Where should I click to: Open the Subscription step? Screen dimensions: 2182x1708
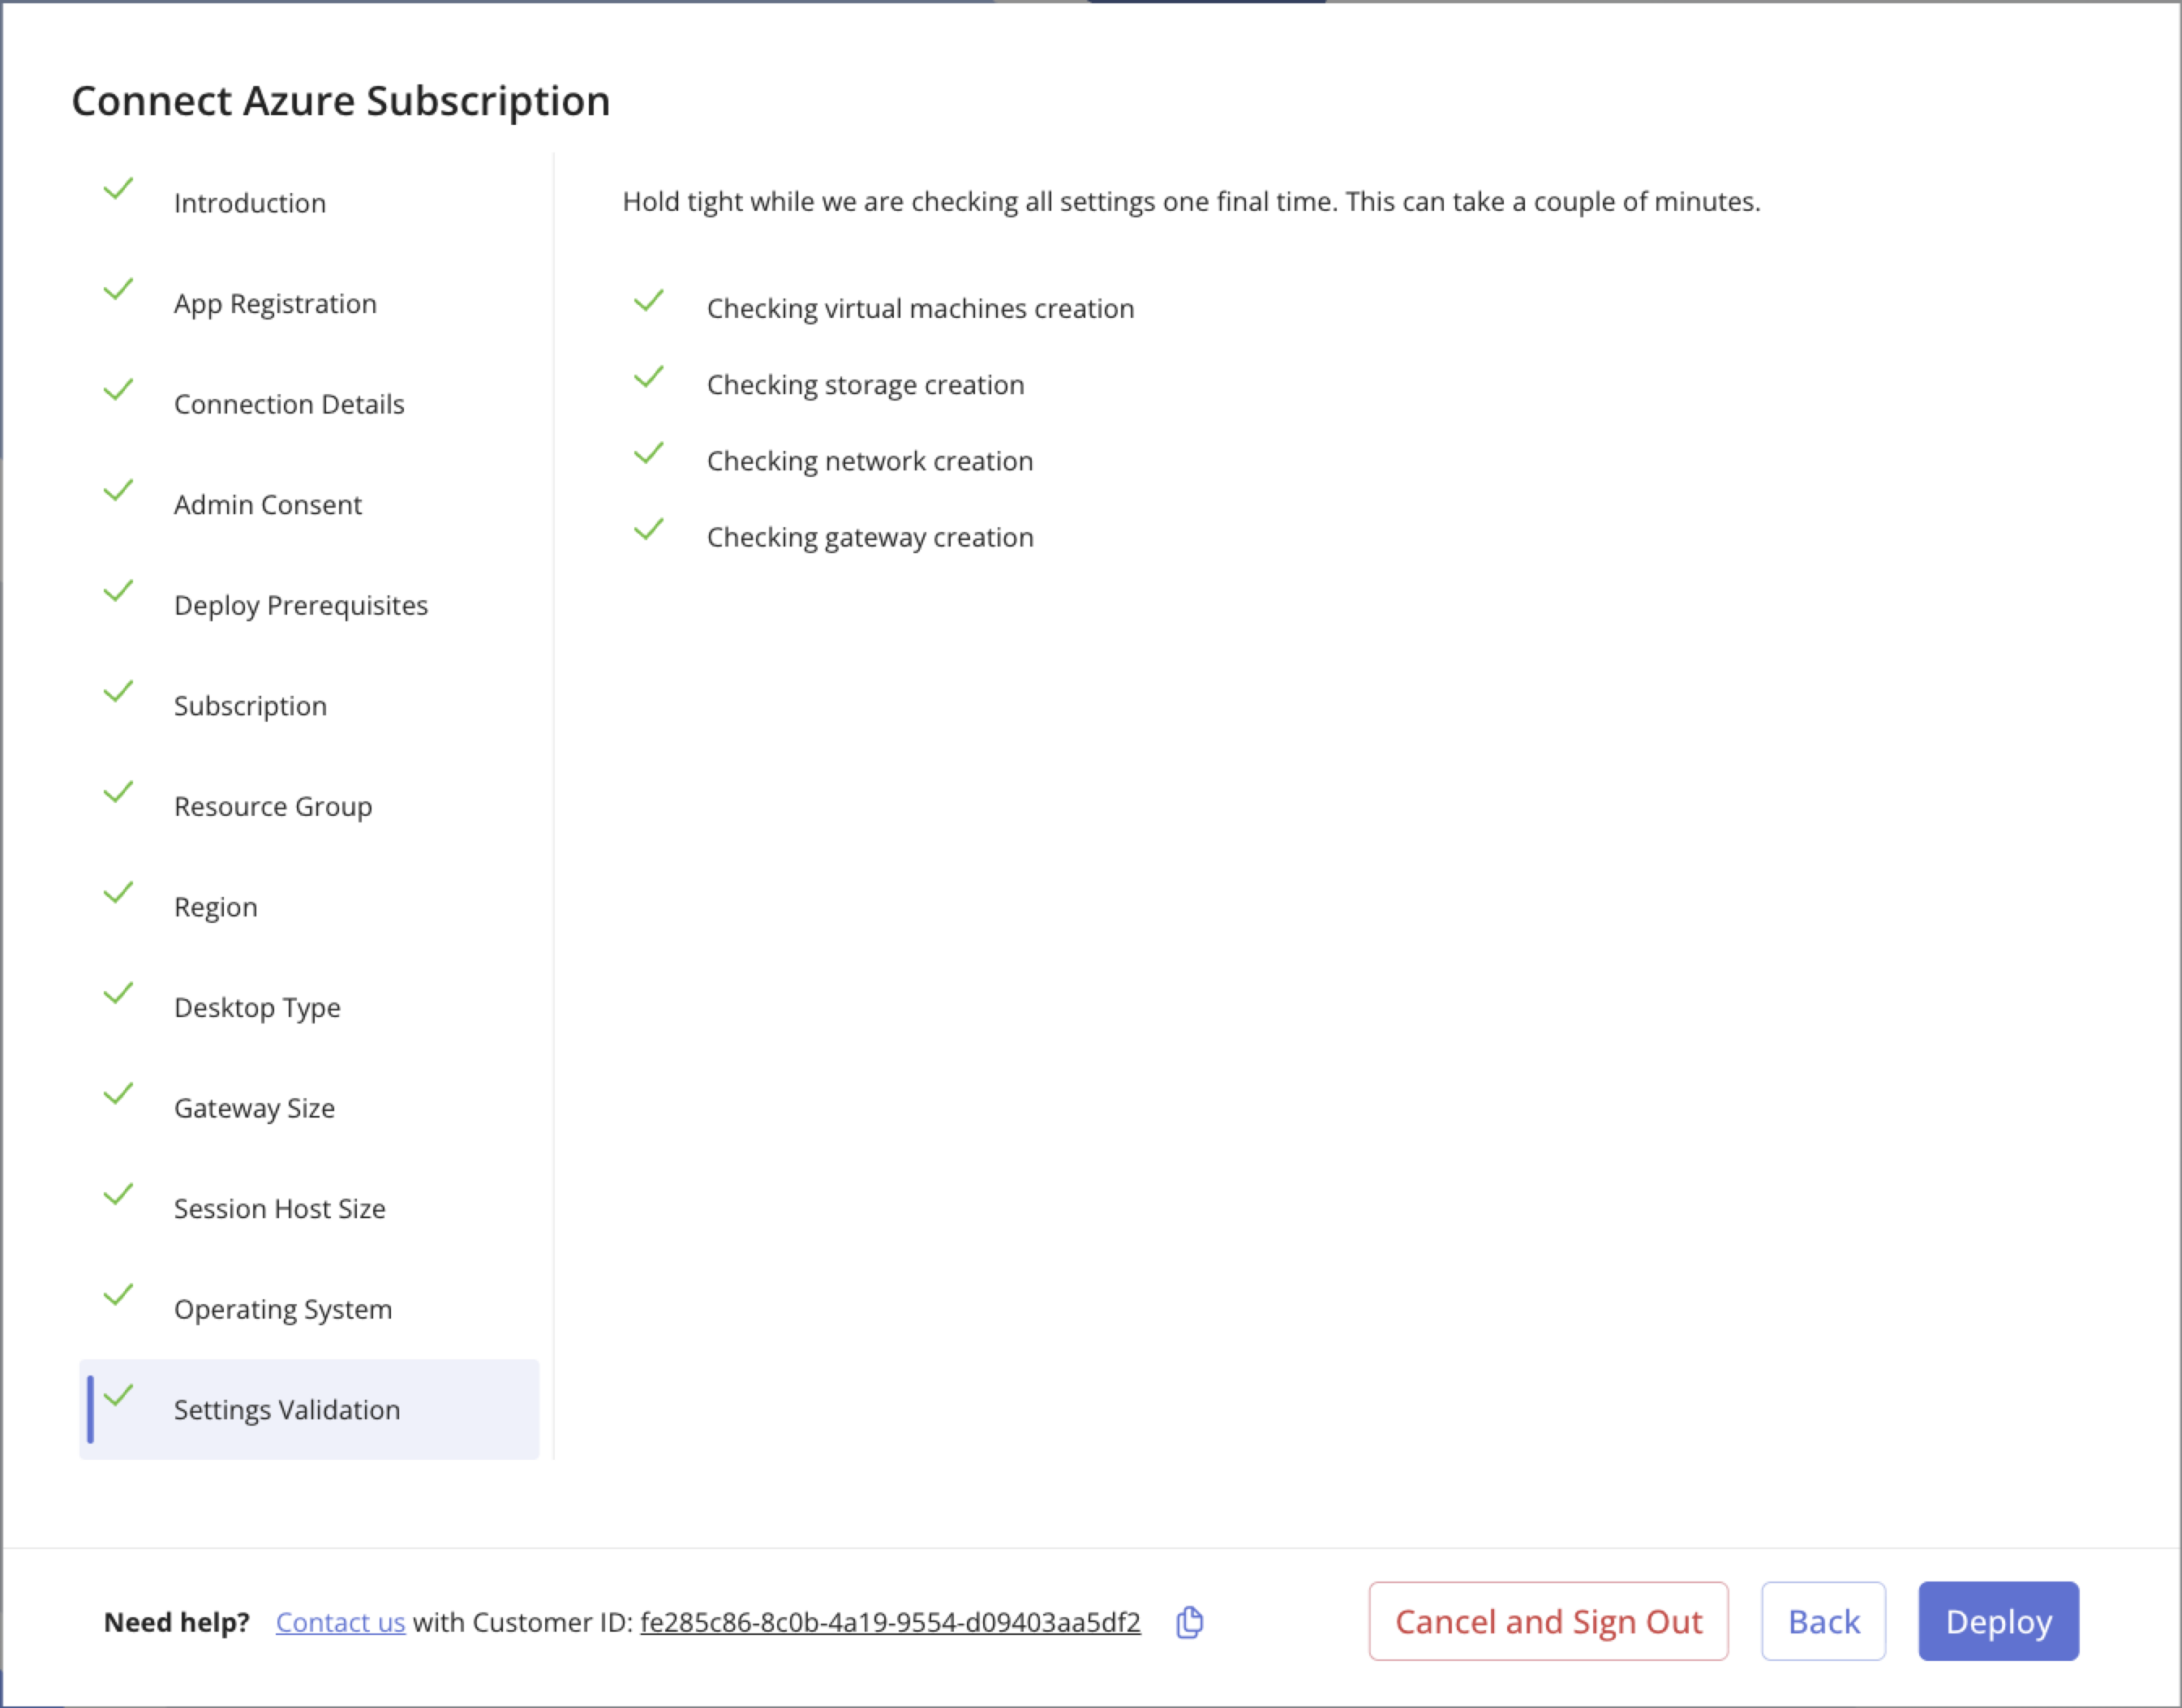click(x=250, y=706)
